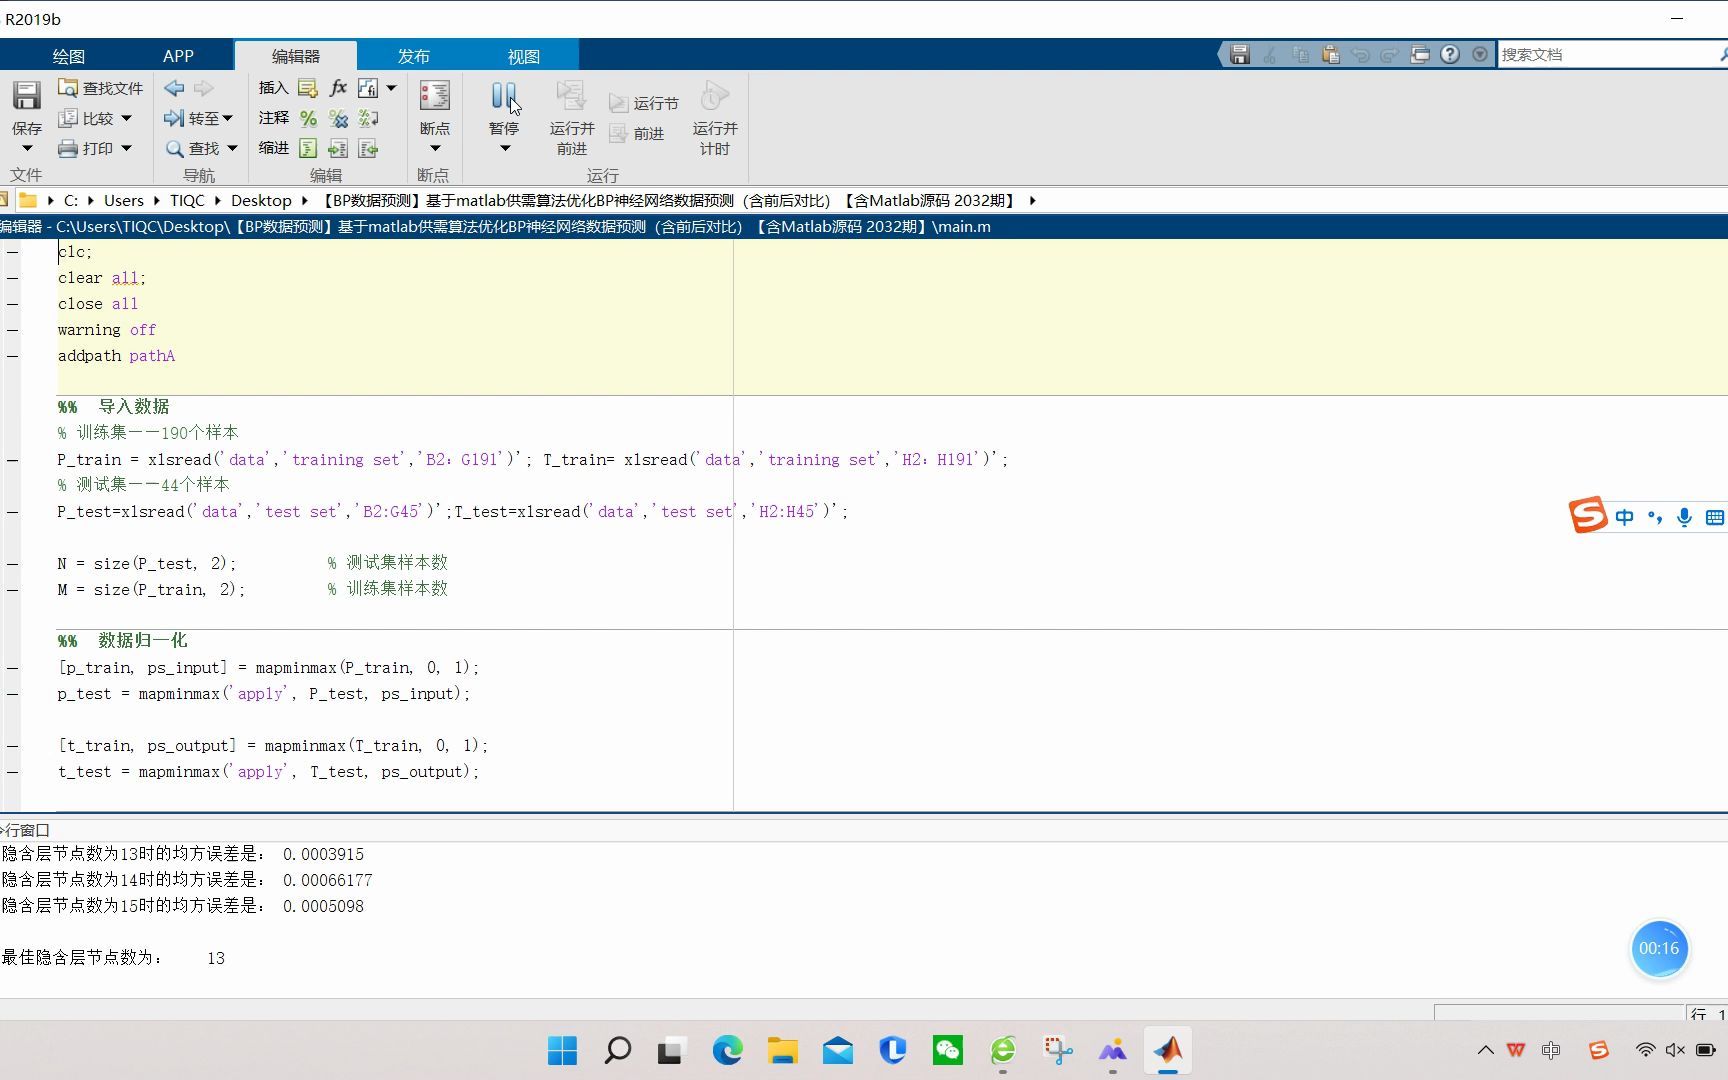1728x1080 pixels.
Task: Expand the Find (查找) dropdown arrow
Action: [x=232, y=148]
